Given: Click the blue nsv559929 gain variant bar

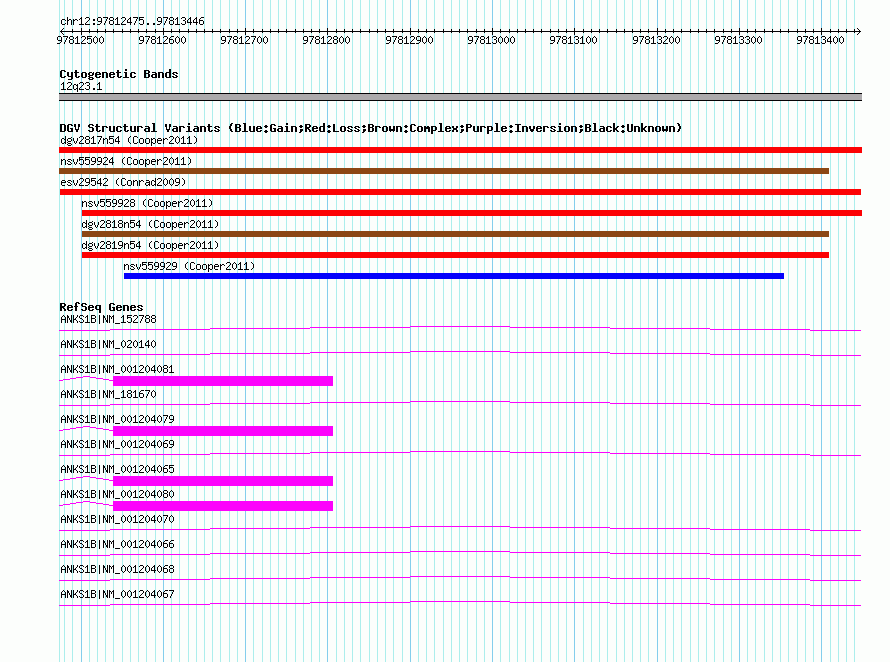Looking at the screenshot, I should tap(454, 276).
